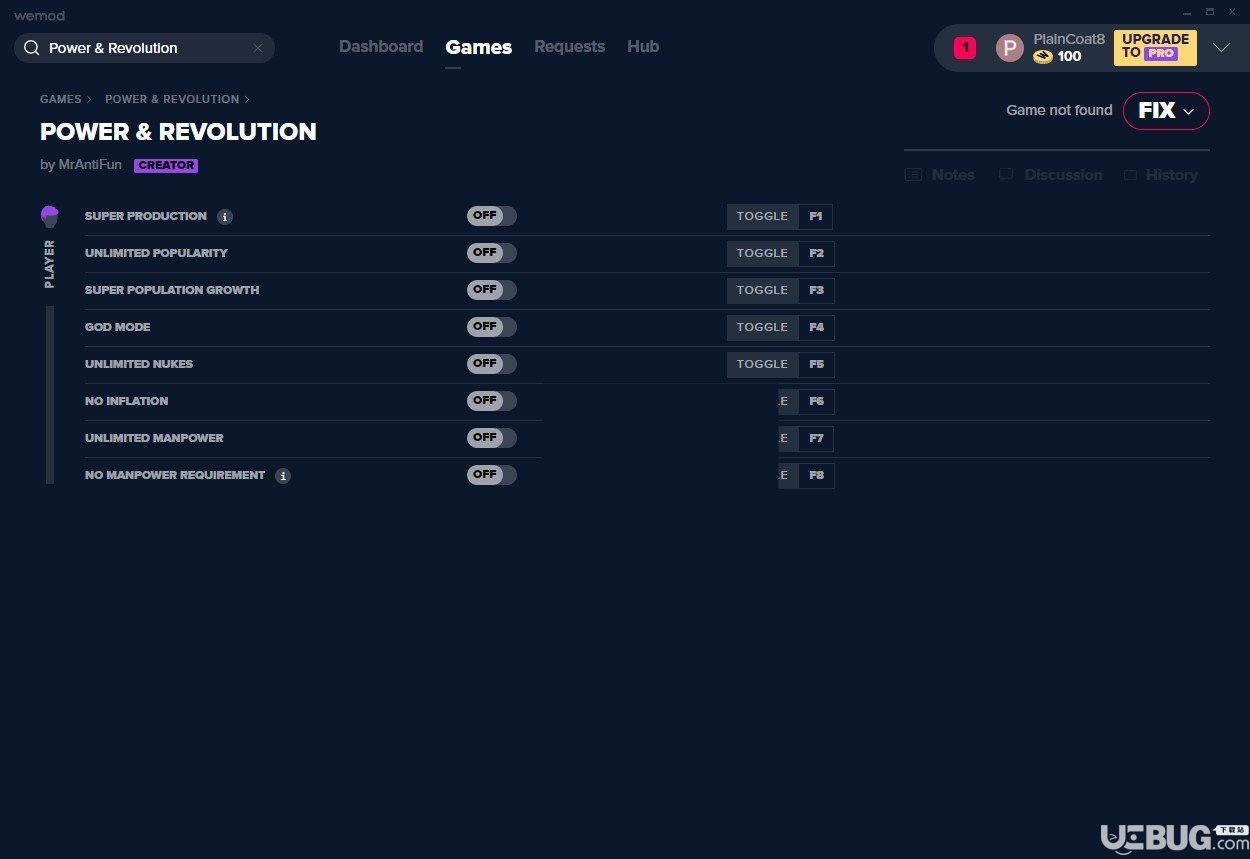Click the gold coin points icon
Viewport: 1250px width, 859px height.
coord(1043,57)
